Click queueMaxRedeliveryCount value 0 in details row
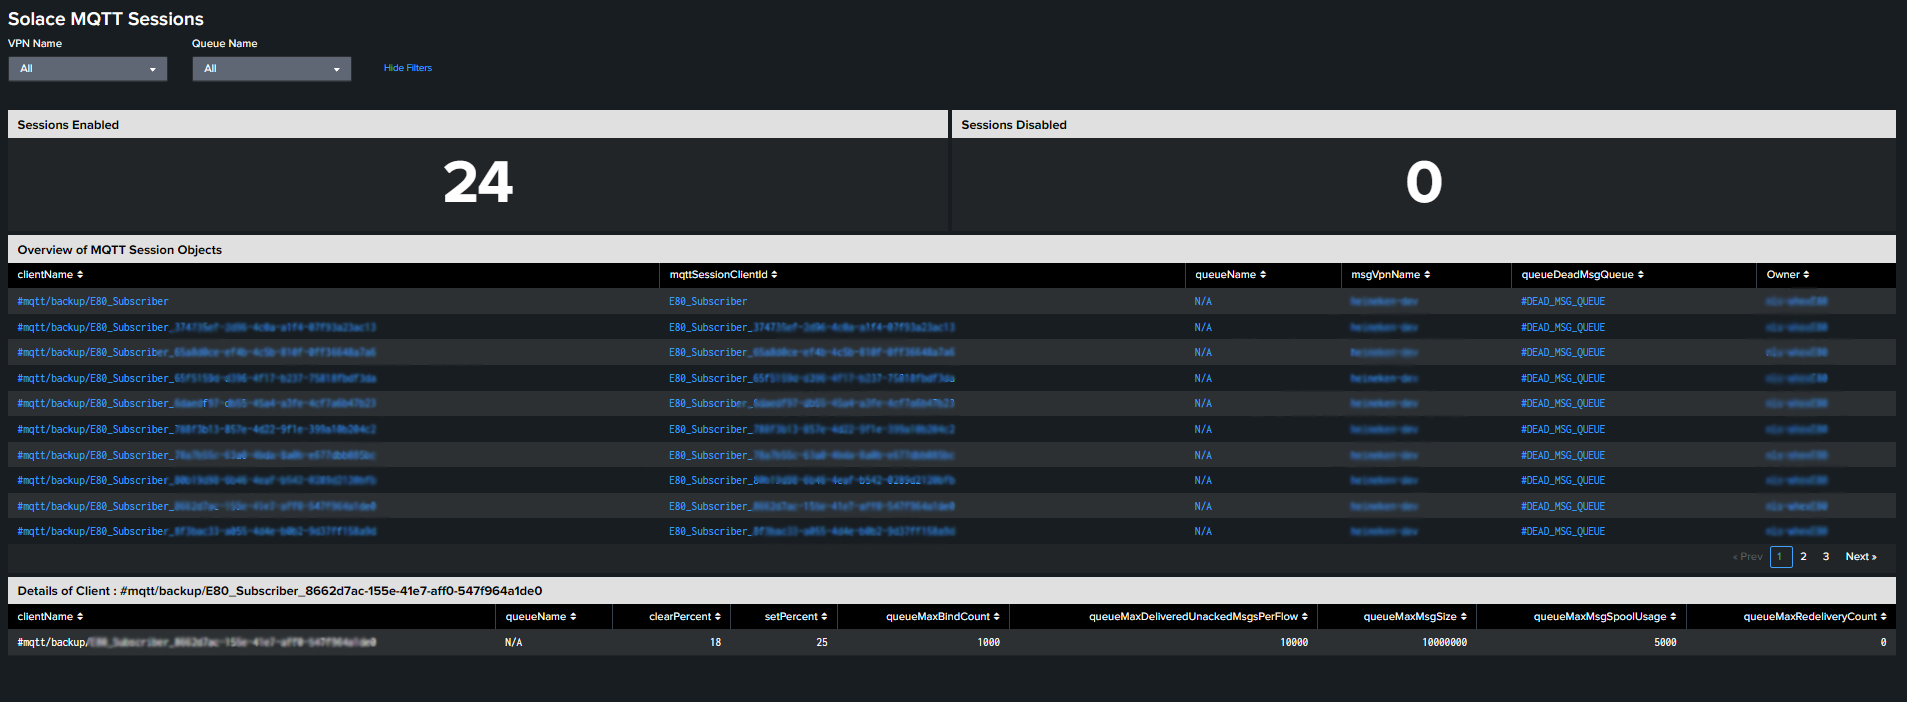 (x=1883, y=643)
